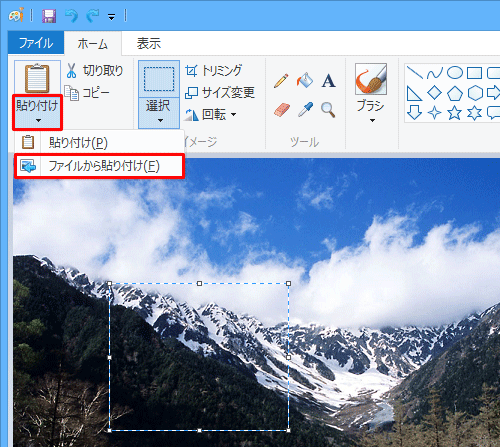Select the Six-point star shape
Image resolution: width=500 pixels, height=447 pixels.
[474, 113]
